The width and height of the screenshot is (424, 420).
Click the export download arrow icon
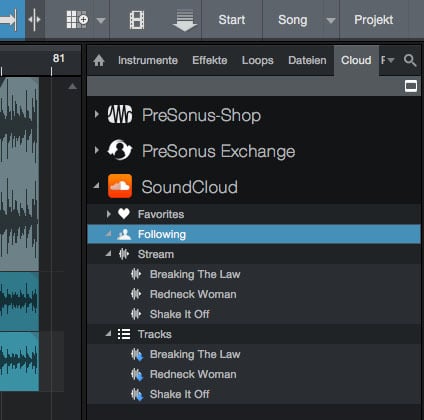[185, 21]
